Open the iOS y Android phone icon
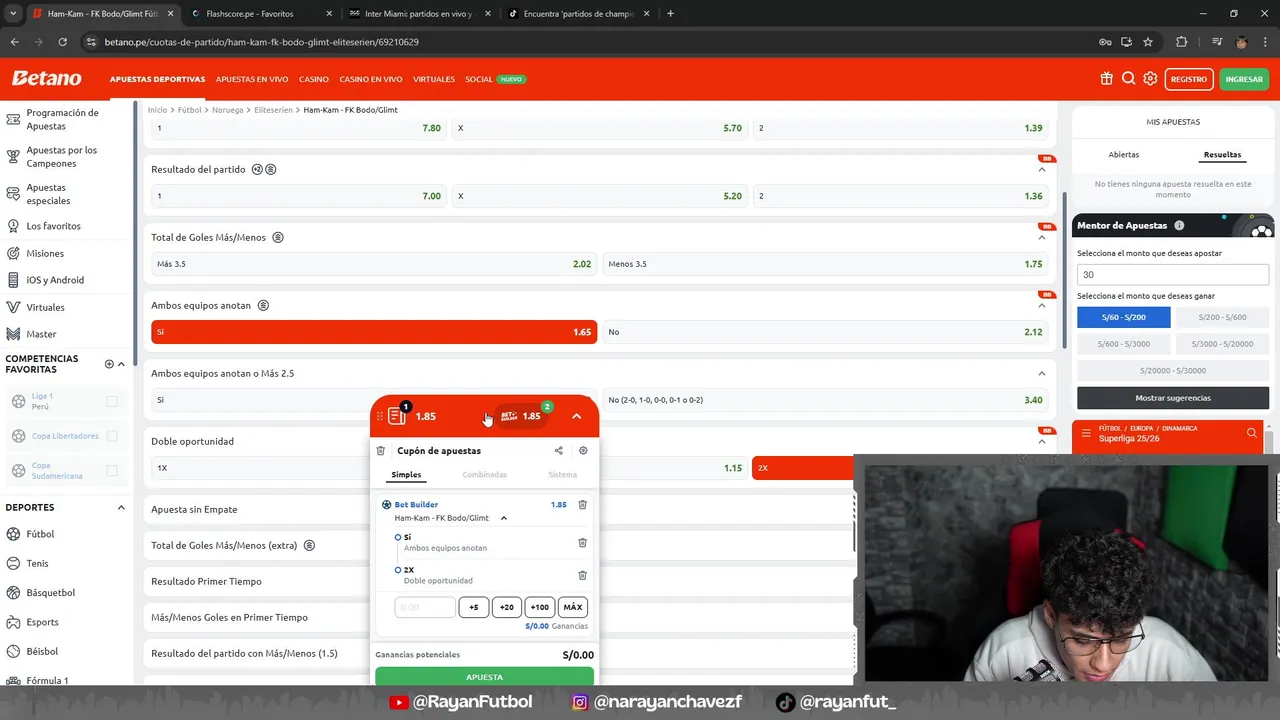 [x=13, y=280]
